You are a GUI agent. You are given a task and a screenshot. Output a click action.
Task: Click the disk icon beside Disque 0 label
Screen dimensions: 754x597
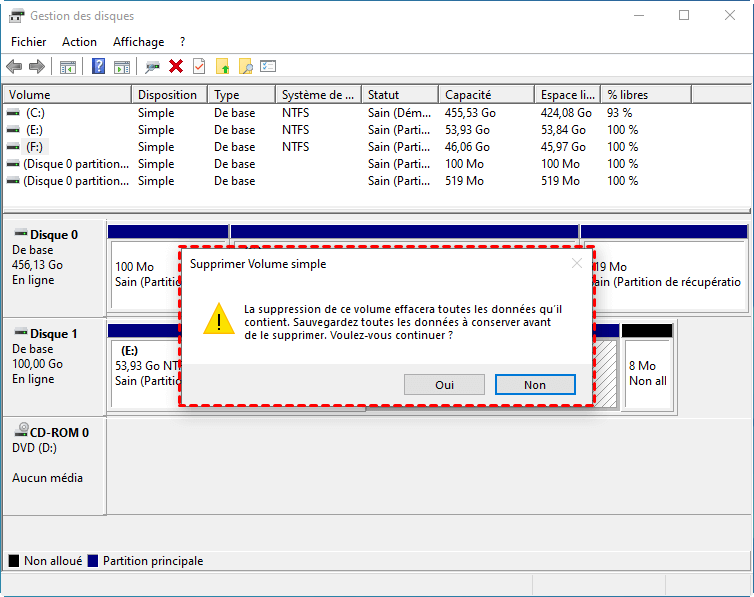pyautogui.click(x=21, y=234)
